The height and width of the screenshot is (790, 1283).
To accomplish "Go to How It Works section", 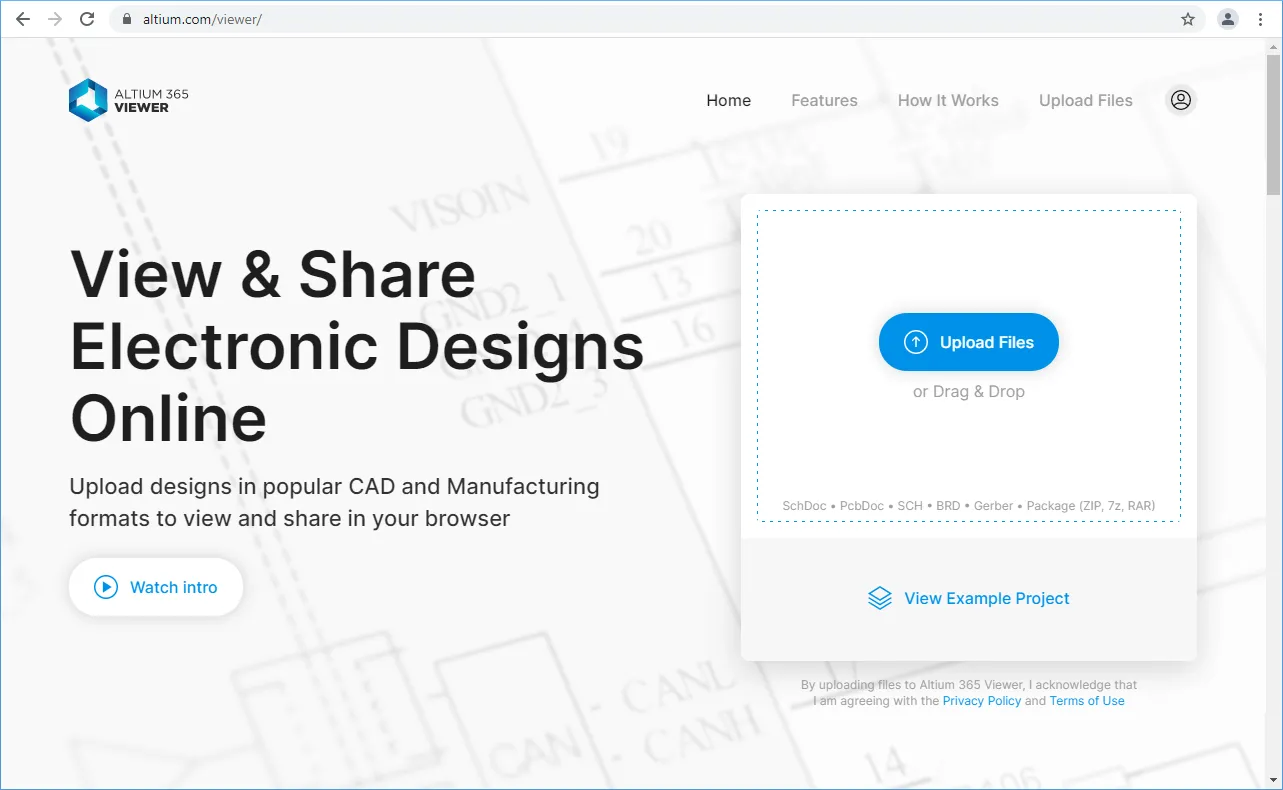I will (x=948, y=100).
